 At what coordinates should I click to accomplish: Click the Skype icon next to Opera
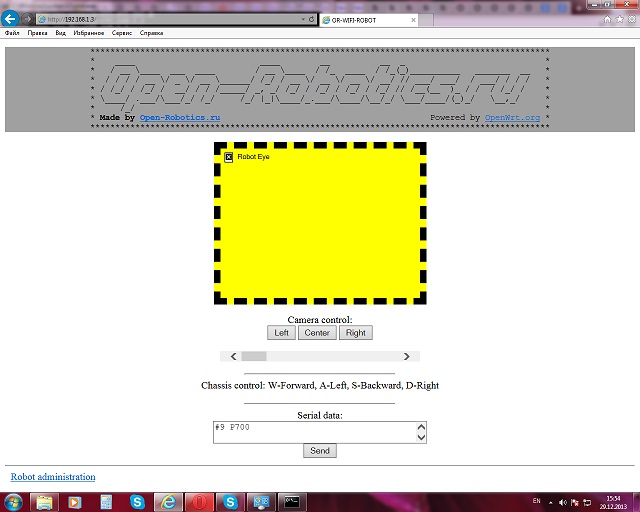[230, 502]
